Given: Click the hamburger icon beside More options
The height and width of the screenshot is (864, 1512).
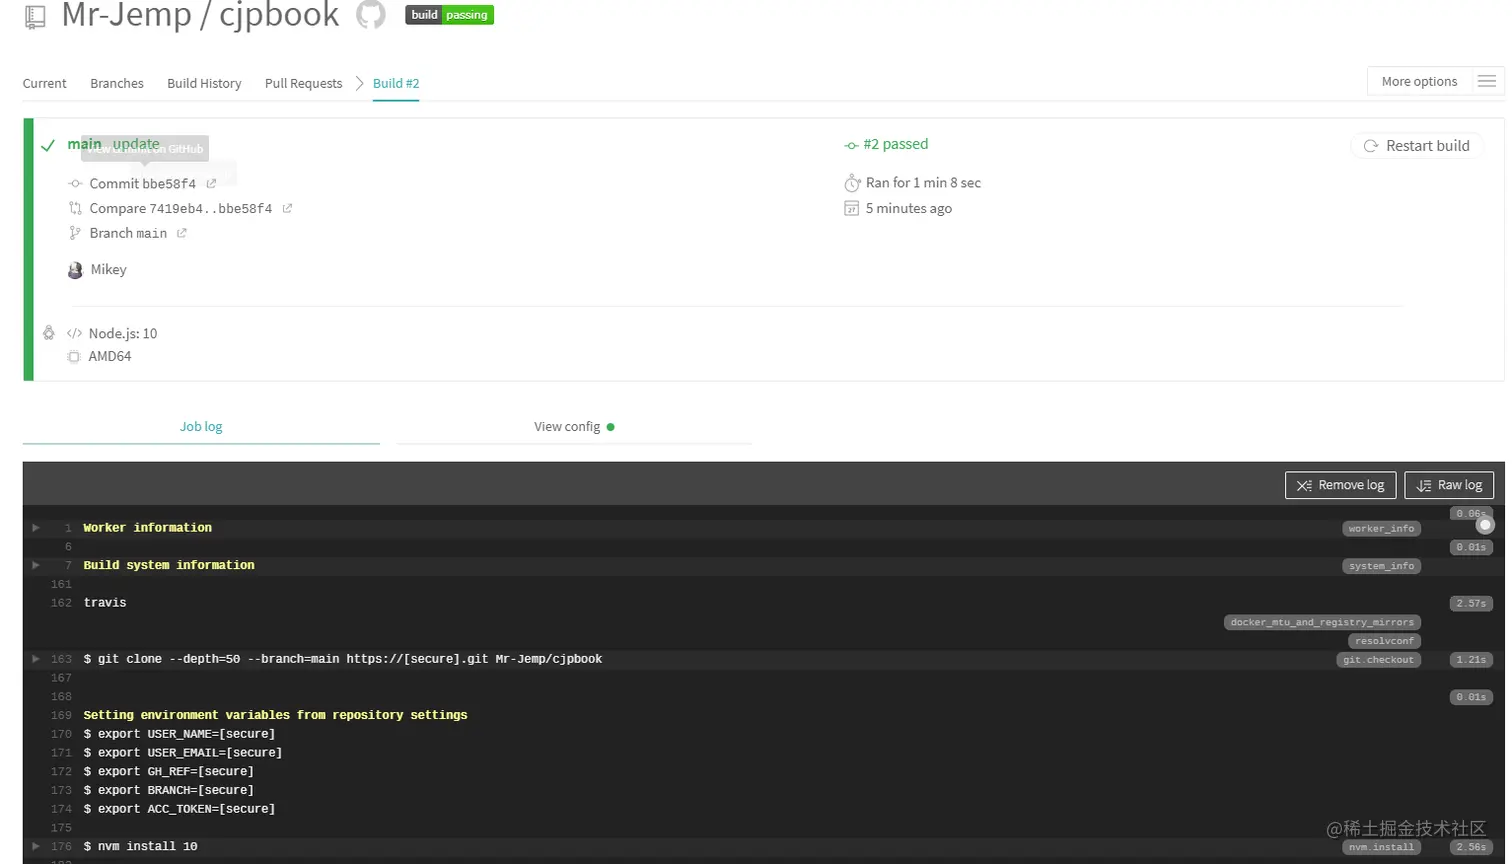Looking at the screenshot, I should point(1487,81).
